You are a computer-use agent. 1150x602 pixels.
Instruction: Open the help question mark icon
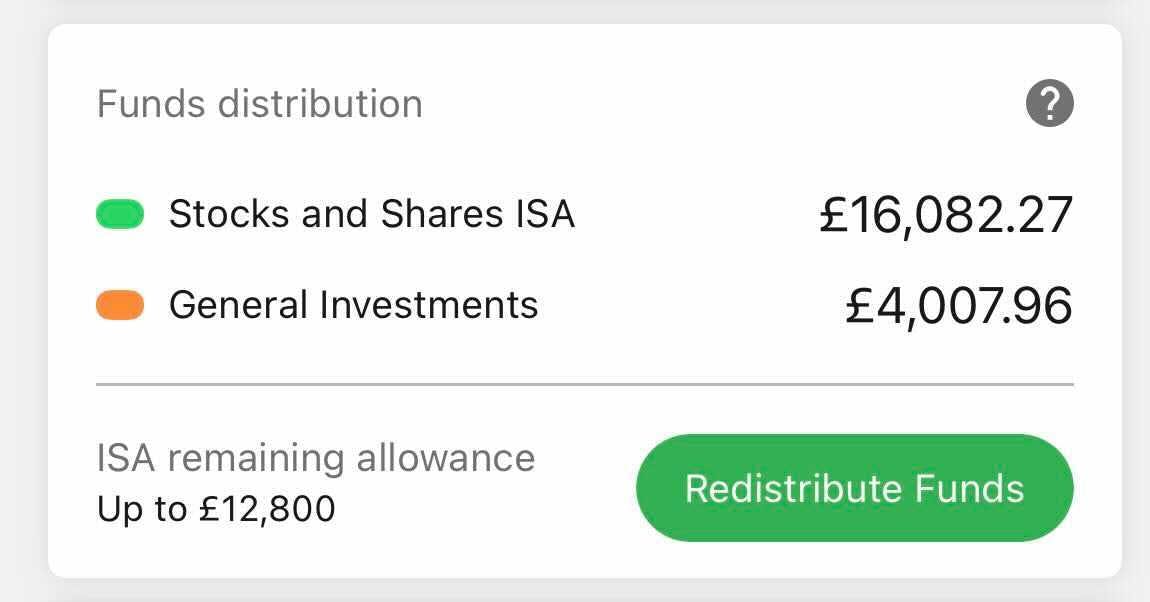pos(1049,103)
